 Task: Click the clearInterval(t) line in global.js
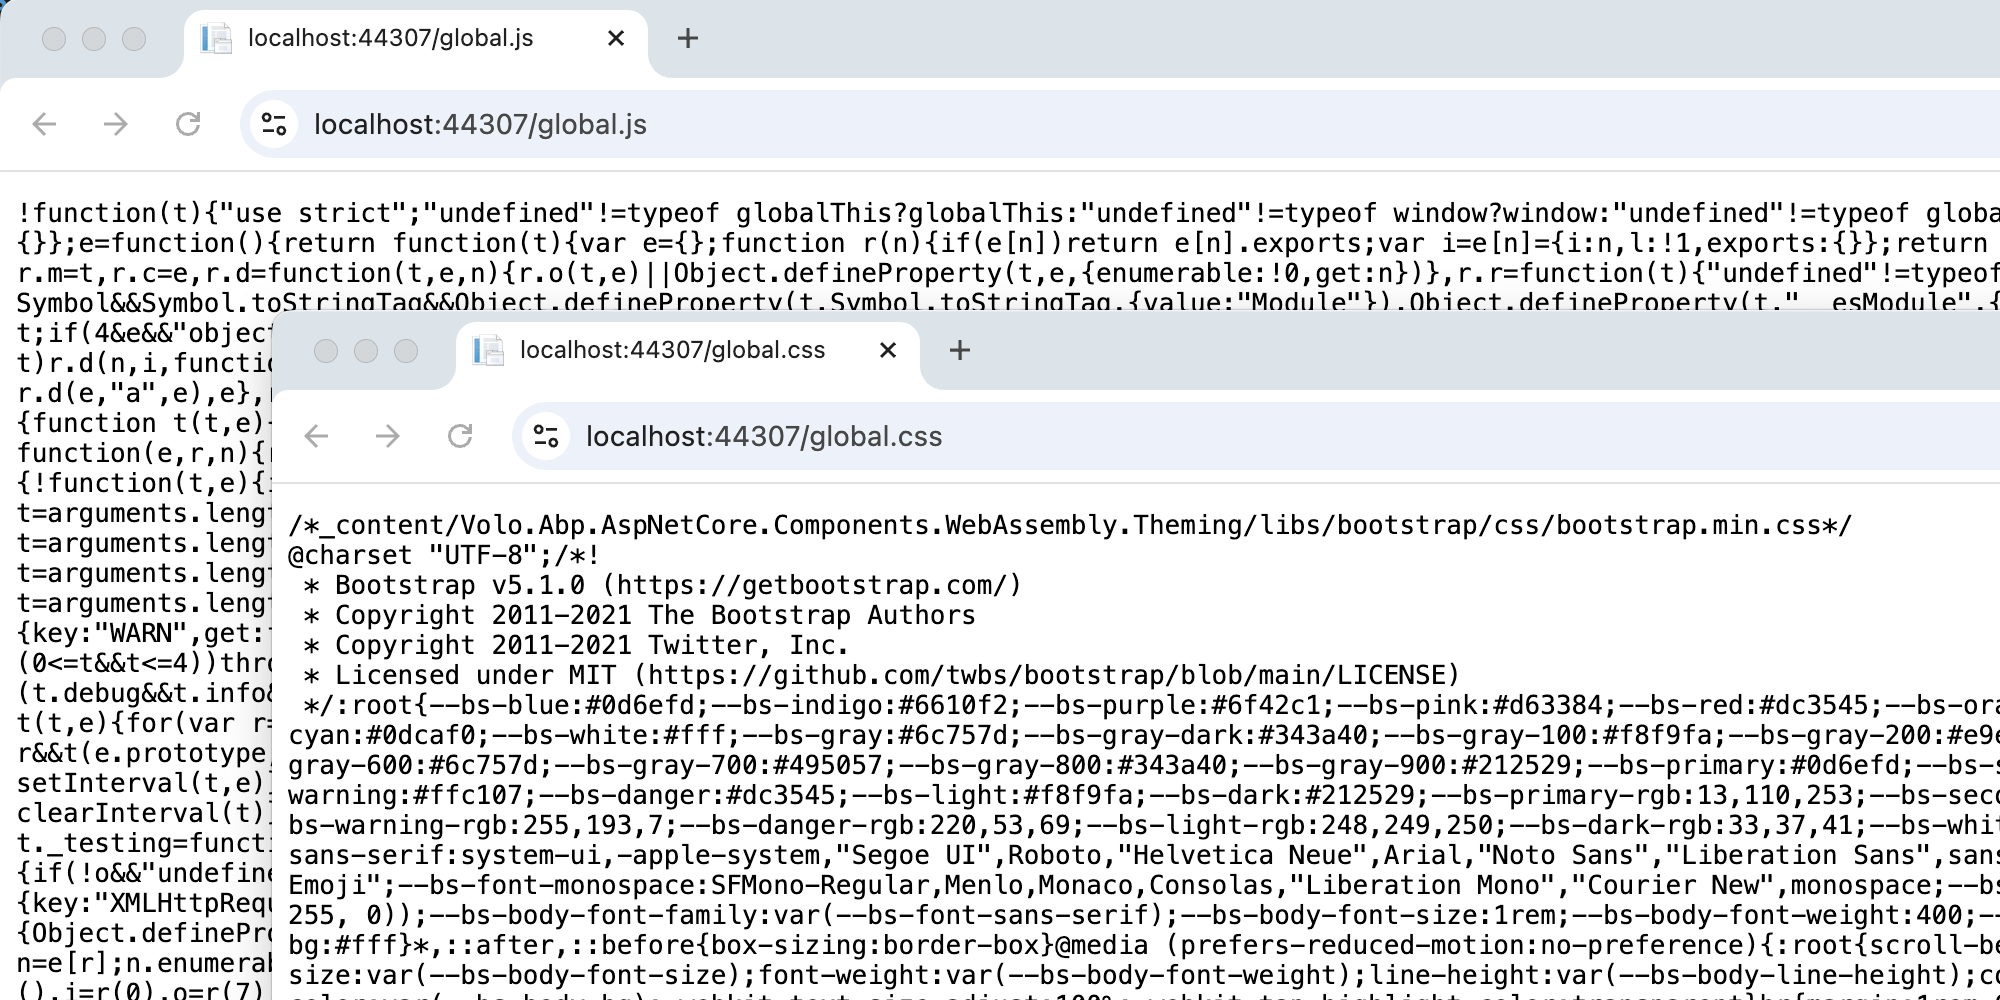point(144,813)
